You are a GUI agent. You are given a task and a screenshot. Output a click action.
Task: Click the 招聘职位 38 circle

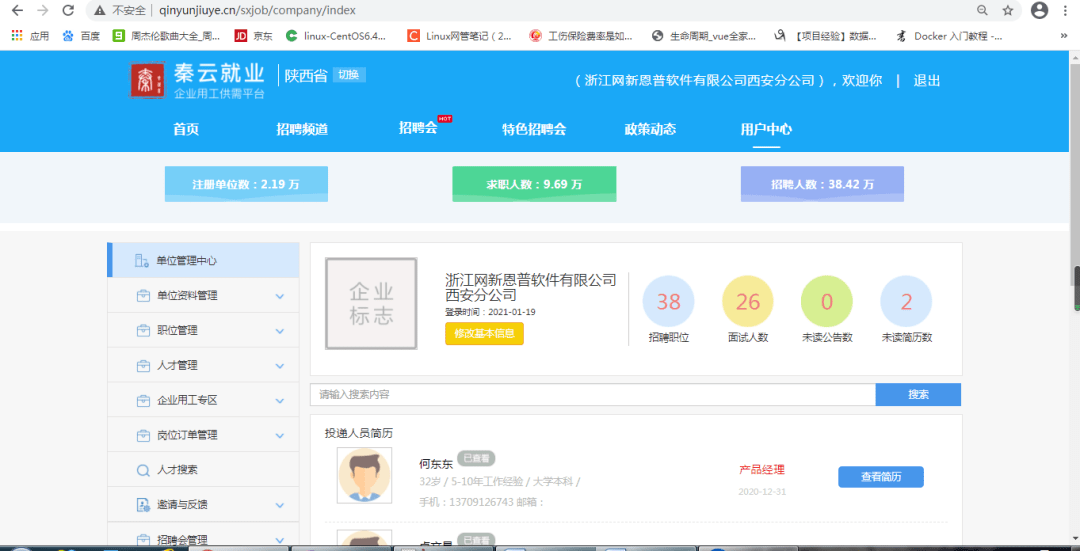click(x=668, y=302)
